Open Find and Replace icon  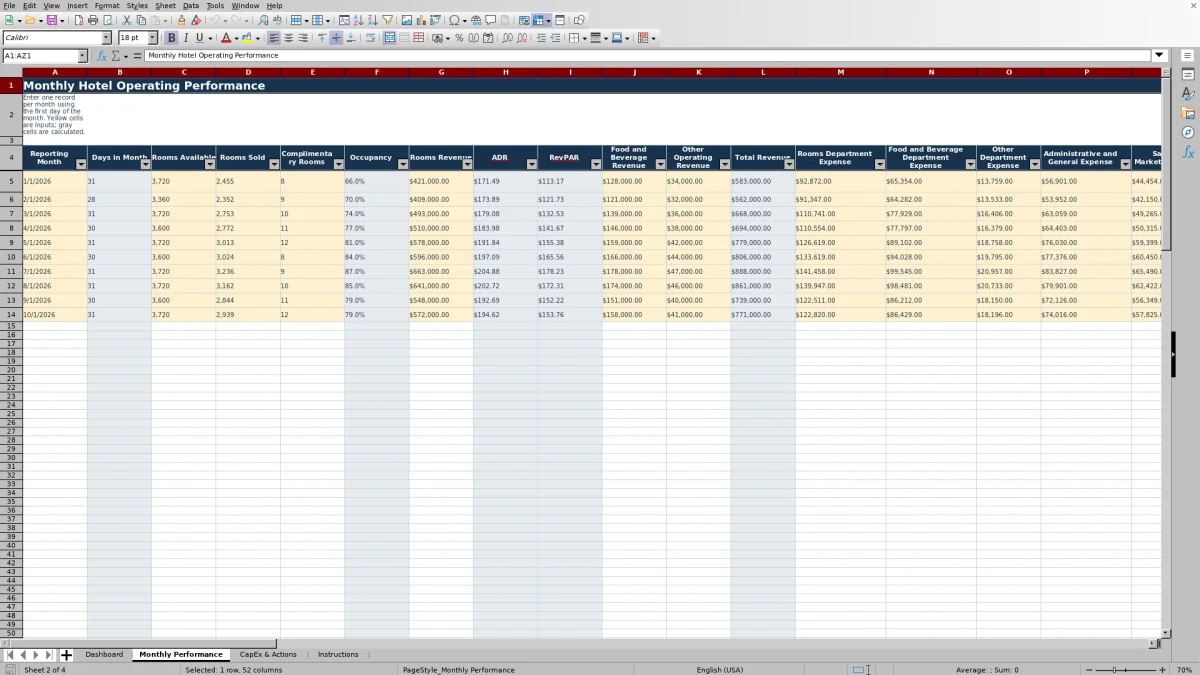[263, 20]
